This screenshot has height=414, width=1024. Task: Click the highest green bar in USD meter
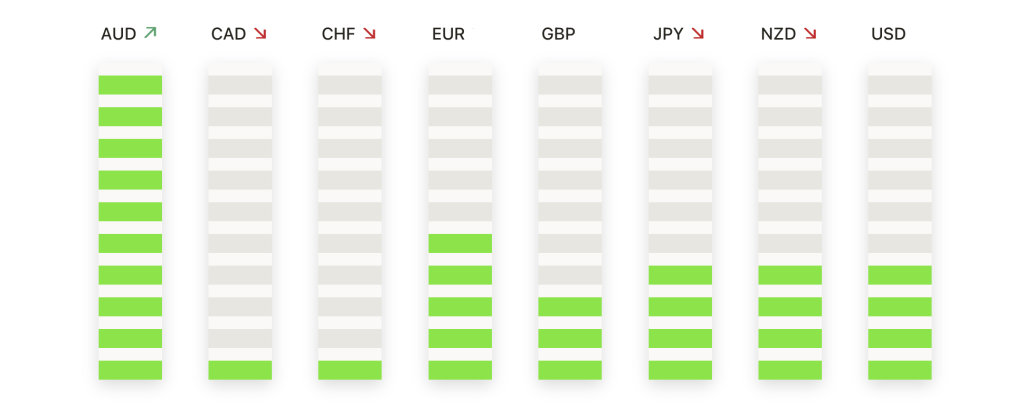click(900, 275)
